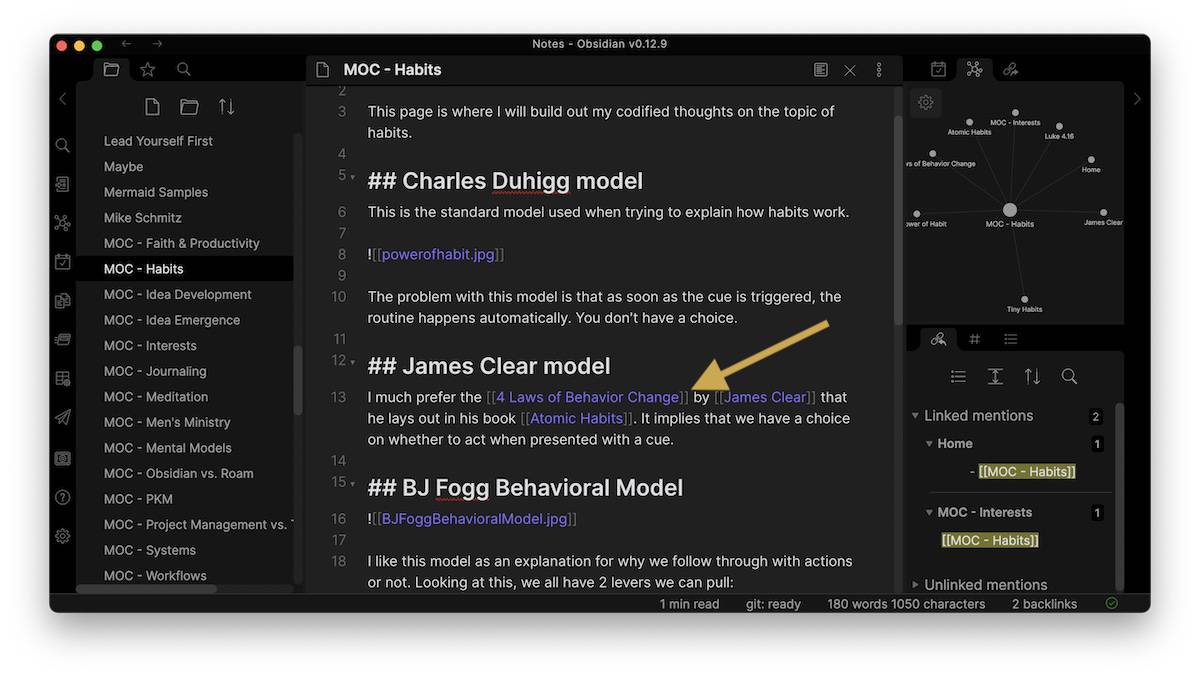Click the paper plane ribbon icon
This screenshot has height=678, width=1200.
pyautogui.click(x=63, y=418)
